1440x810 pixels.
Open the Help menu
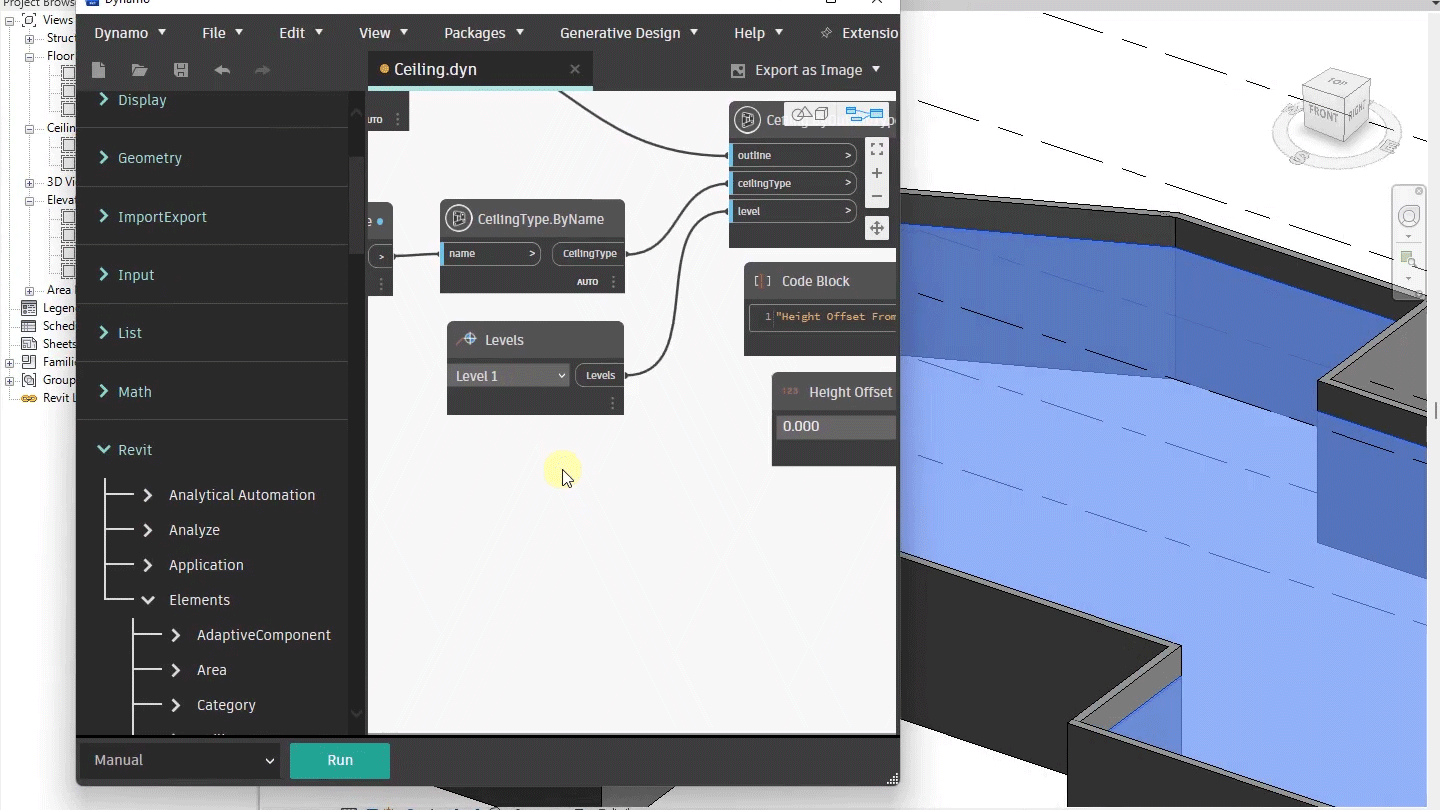coord(758,33)
